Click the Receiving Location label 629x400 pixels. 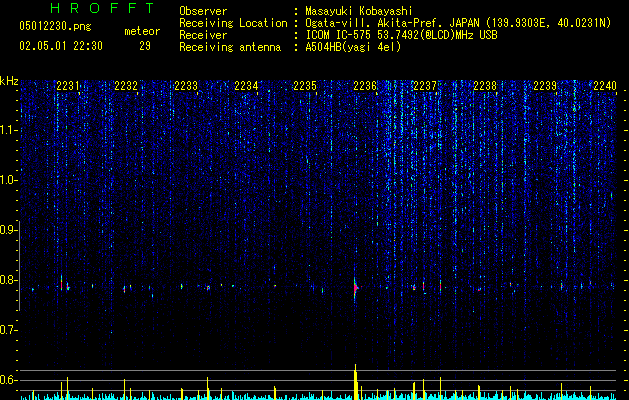[233, 23]
